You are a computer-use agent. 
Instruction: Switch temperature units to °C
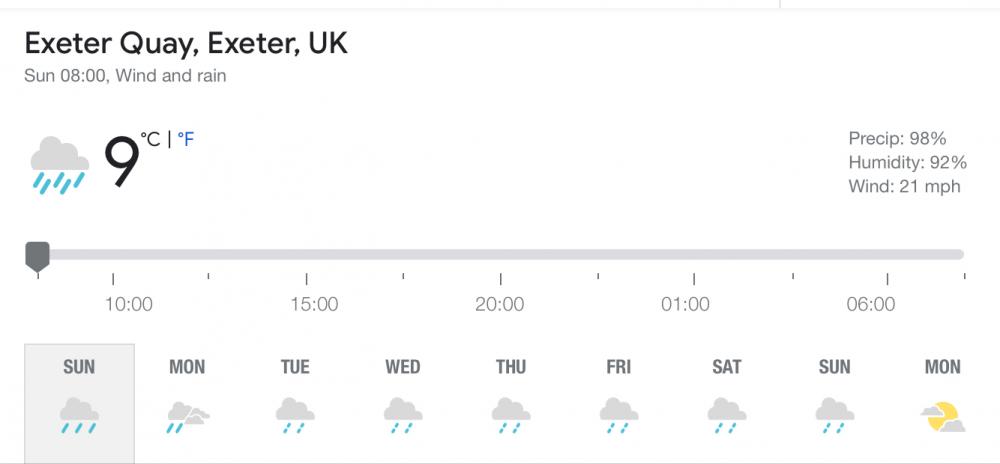coord(151,140)
